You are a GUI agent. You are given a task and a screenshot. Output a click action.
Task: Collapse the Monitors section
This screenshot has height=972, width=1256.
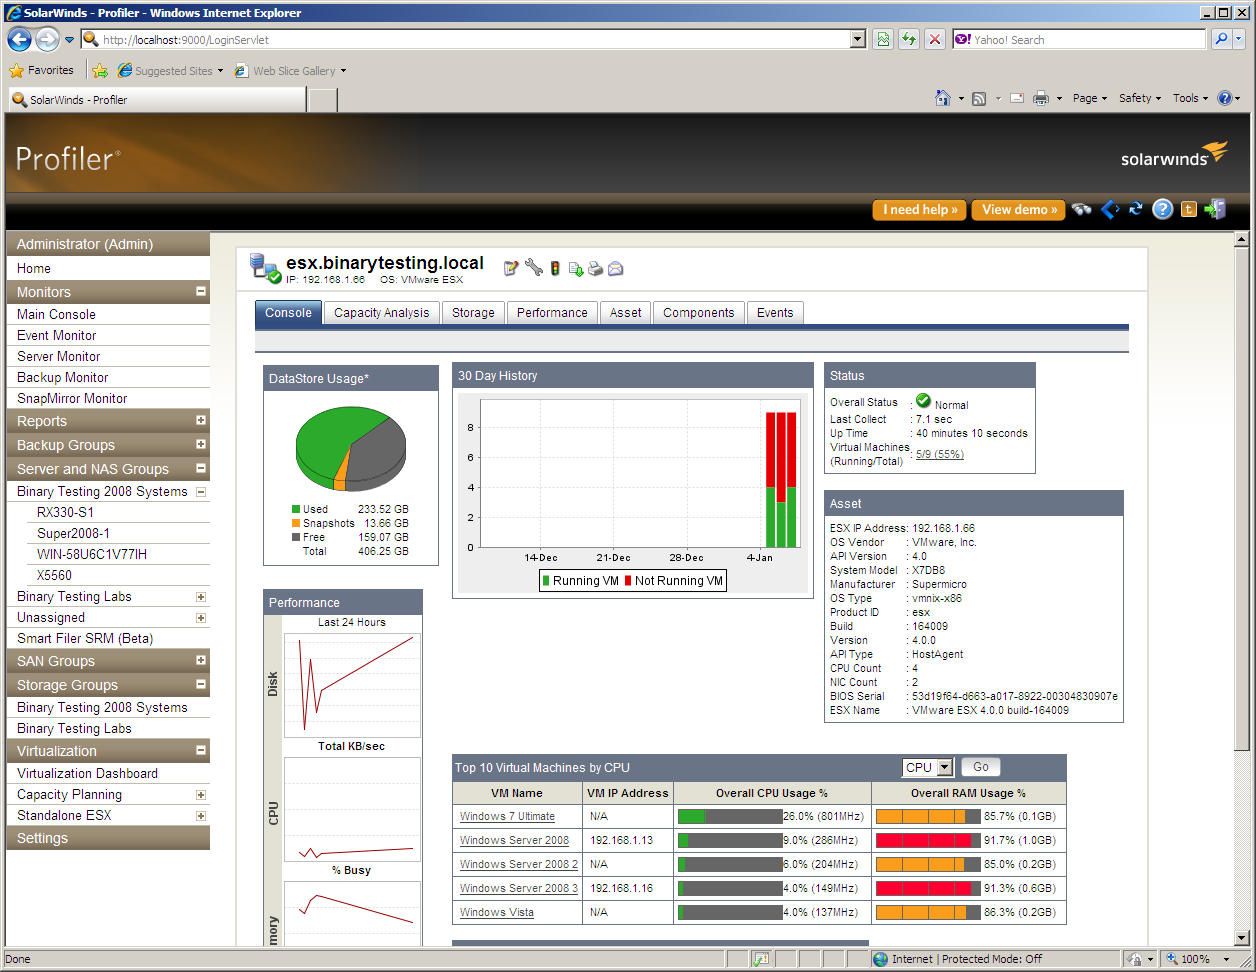[201, 292]
